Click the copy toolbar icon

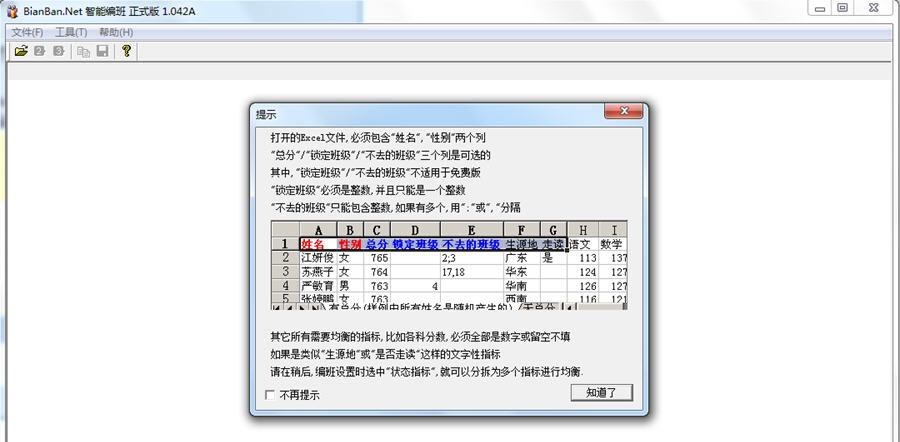tap(84, 52)
